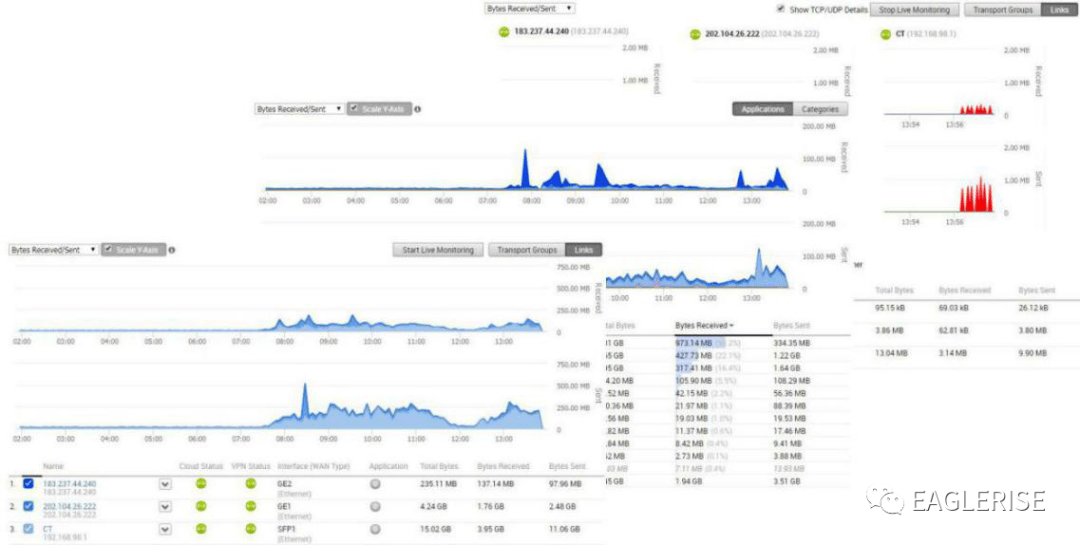Click Stop Live Monitoring button
The height and width of the screenshot is (545, 1080).
[x=914, y=9]
